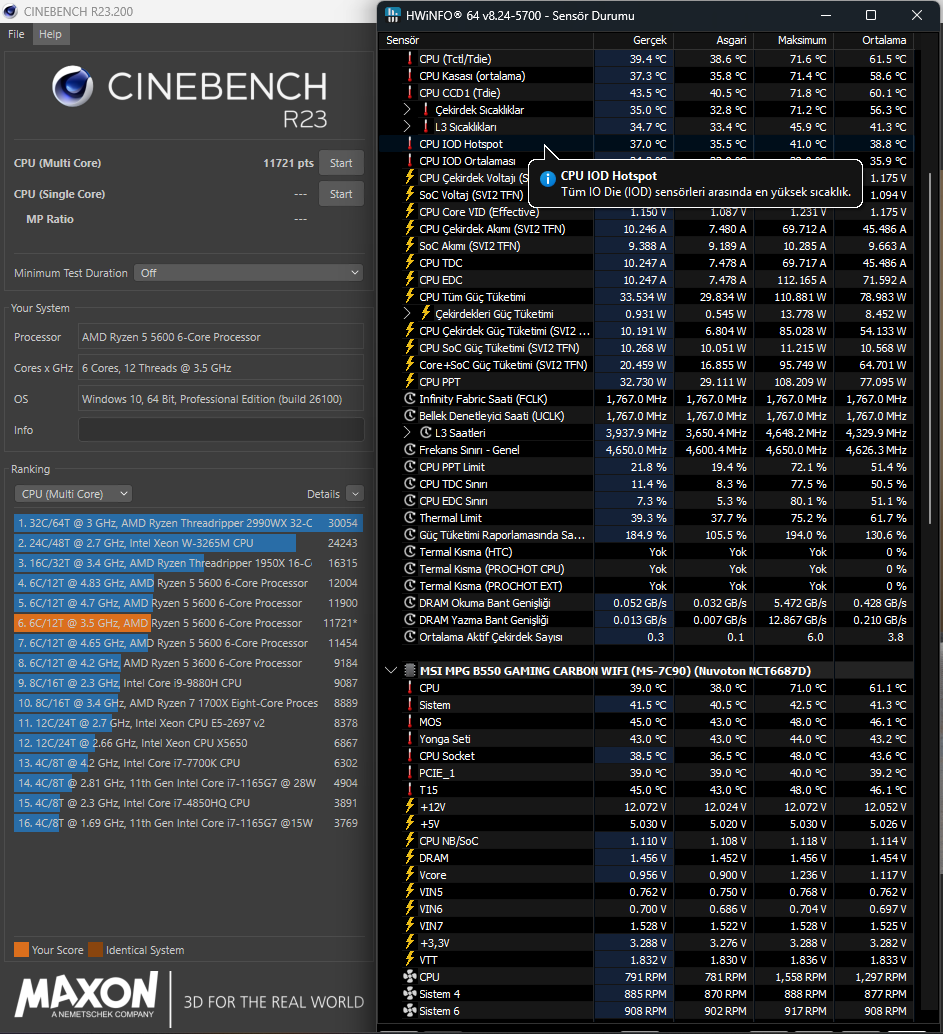Click the Identical System legend swatch
Screen dimensions: 943x1034
coord(96,950)
